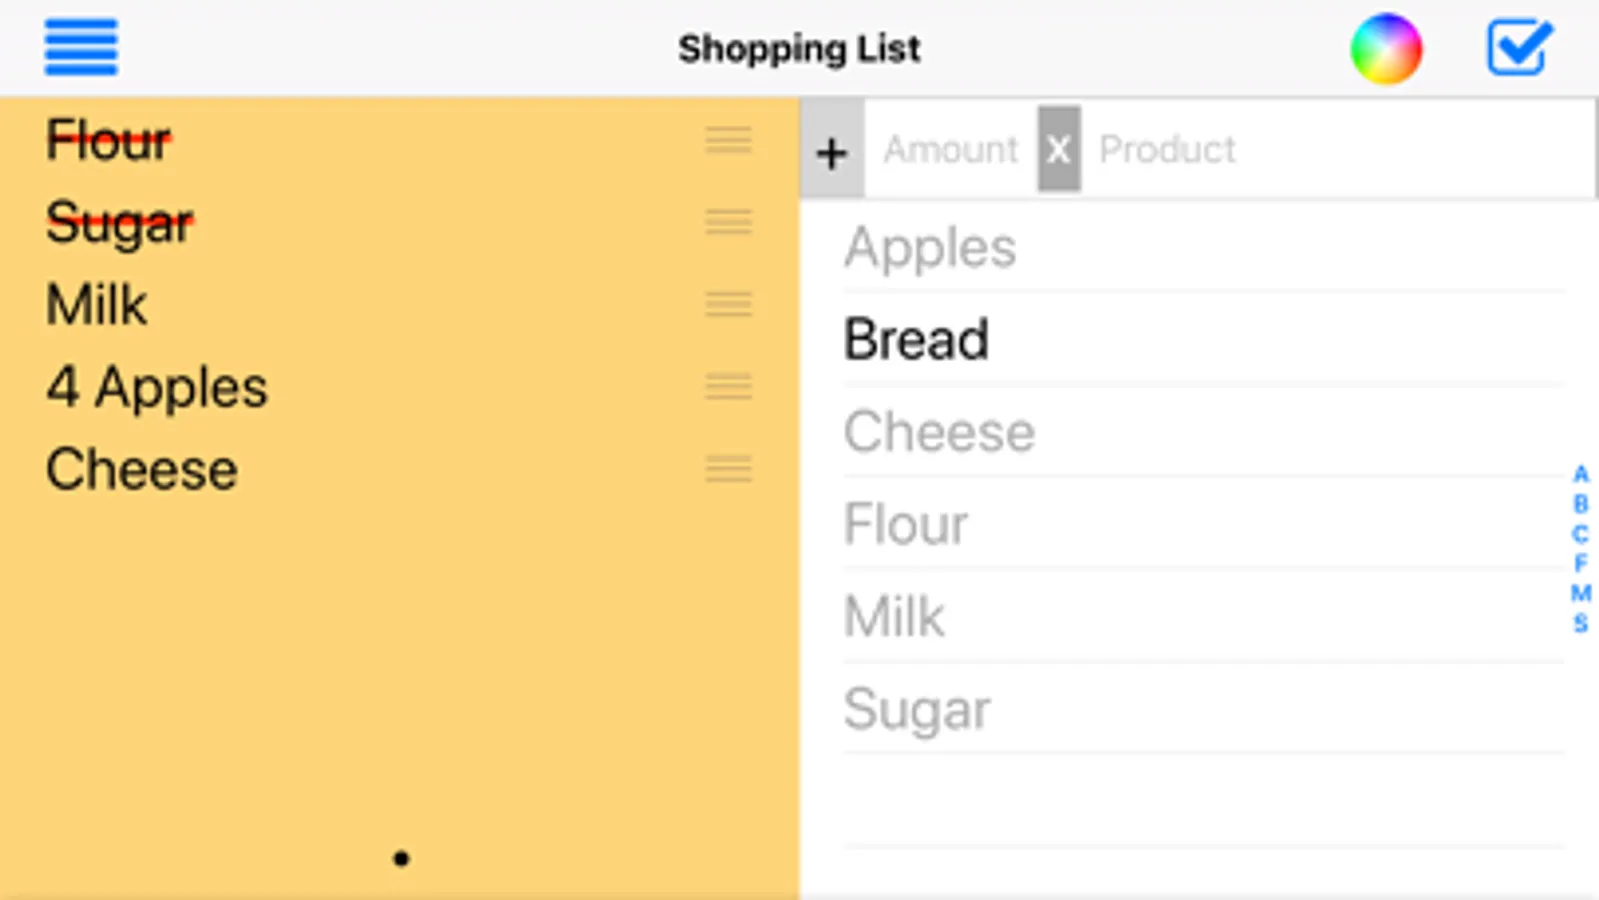The height and width of the screenshot is (900, 1599).
Task: Open the hamburger menu icon
Action: [81, 47]
